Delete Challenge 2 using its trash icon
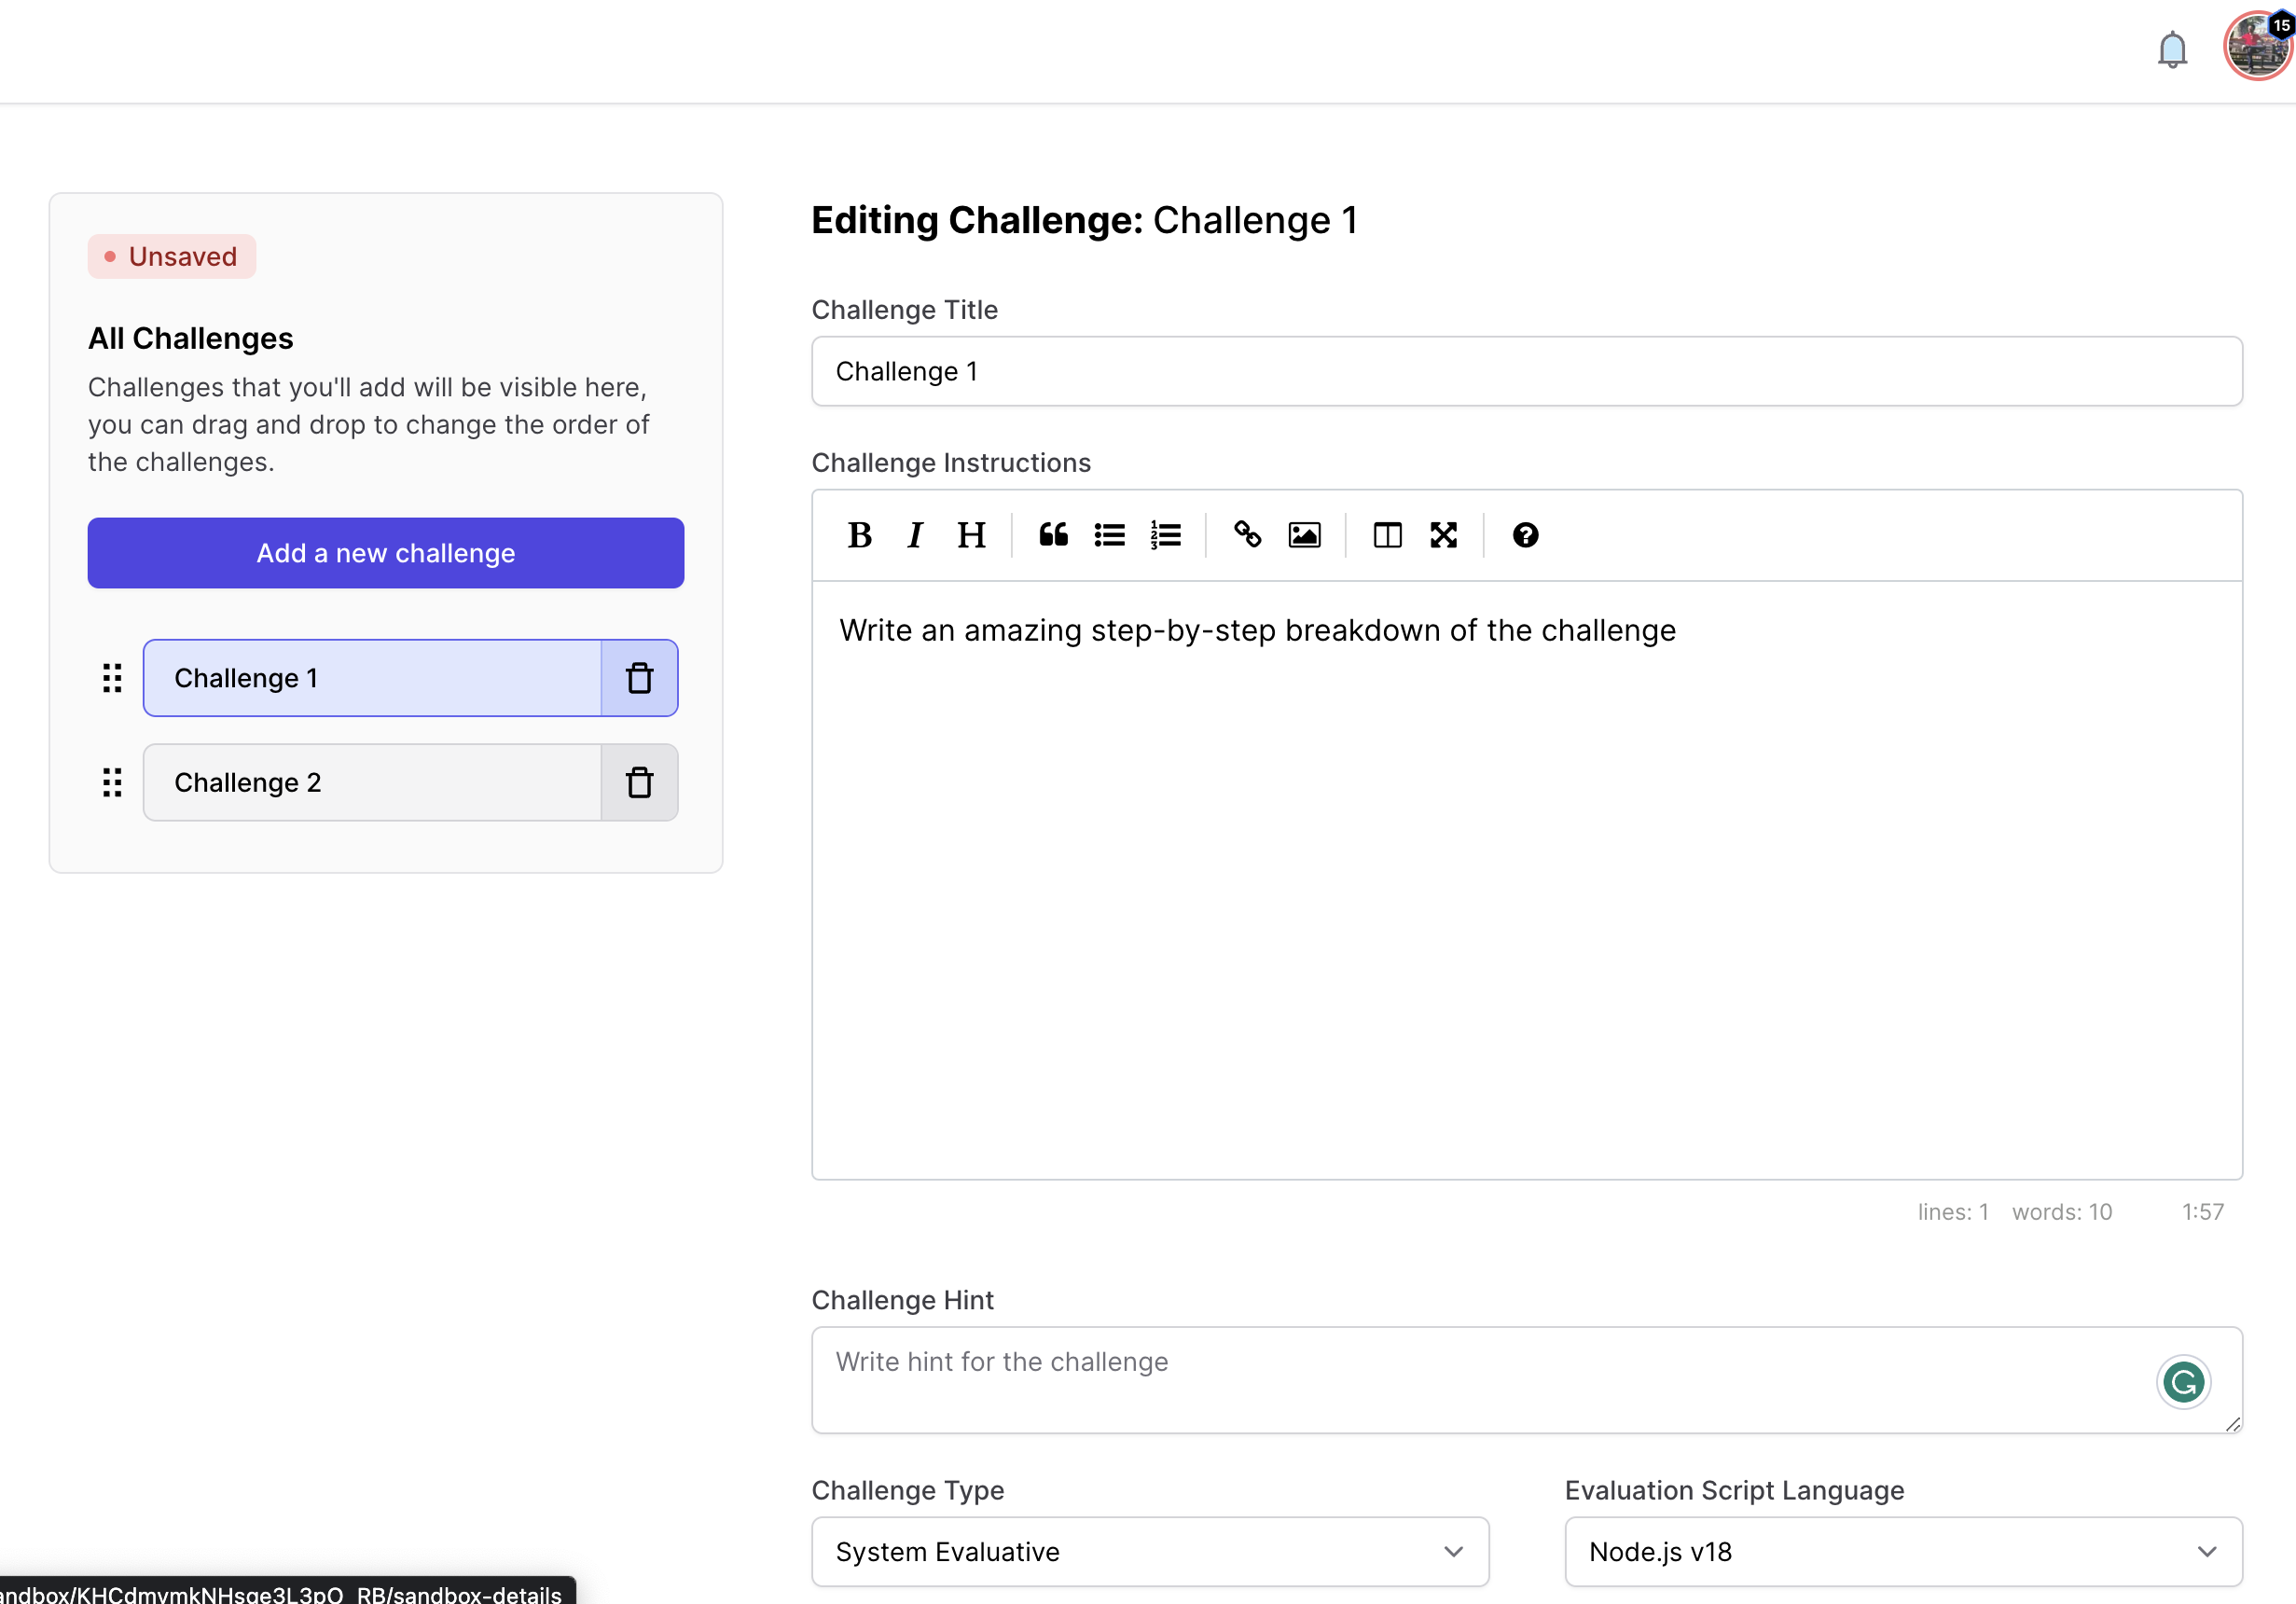This screenshot has height=1604, width=2296. (639, 782)
